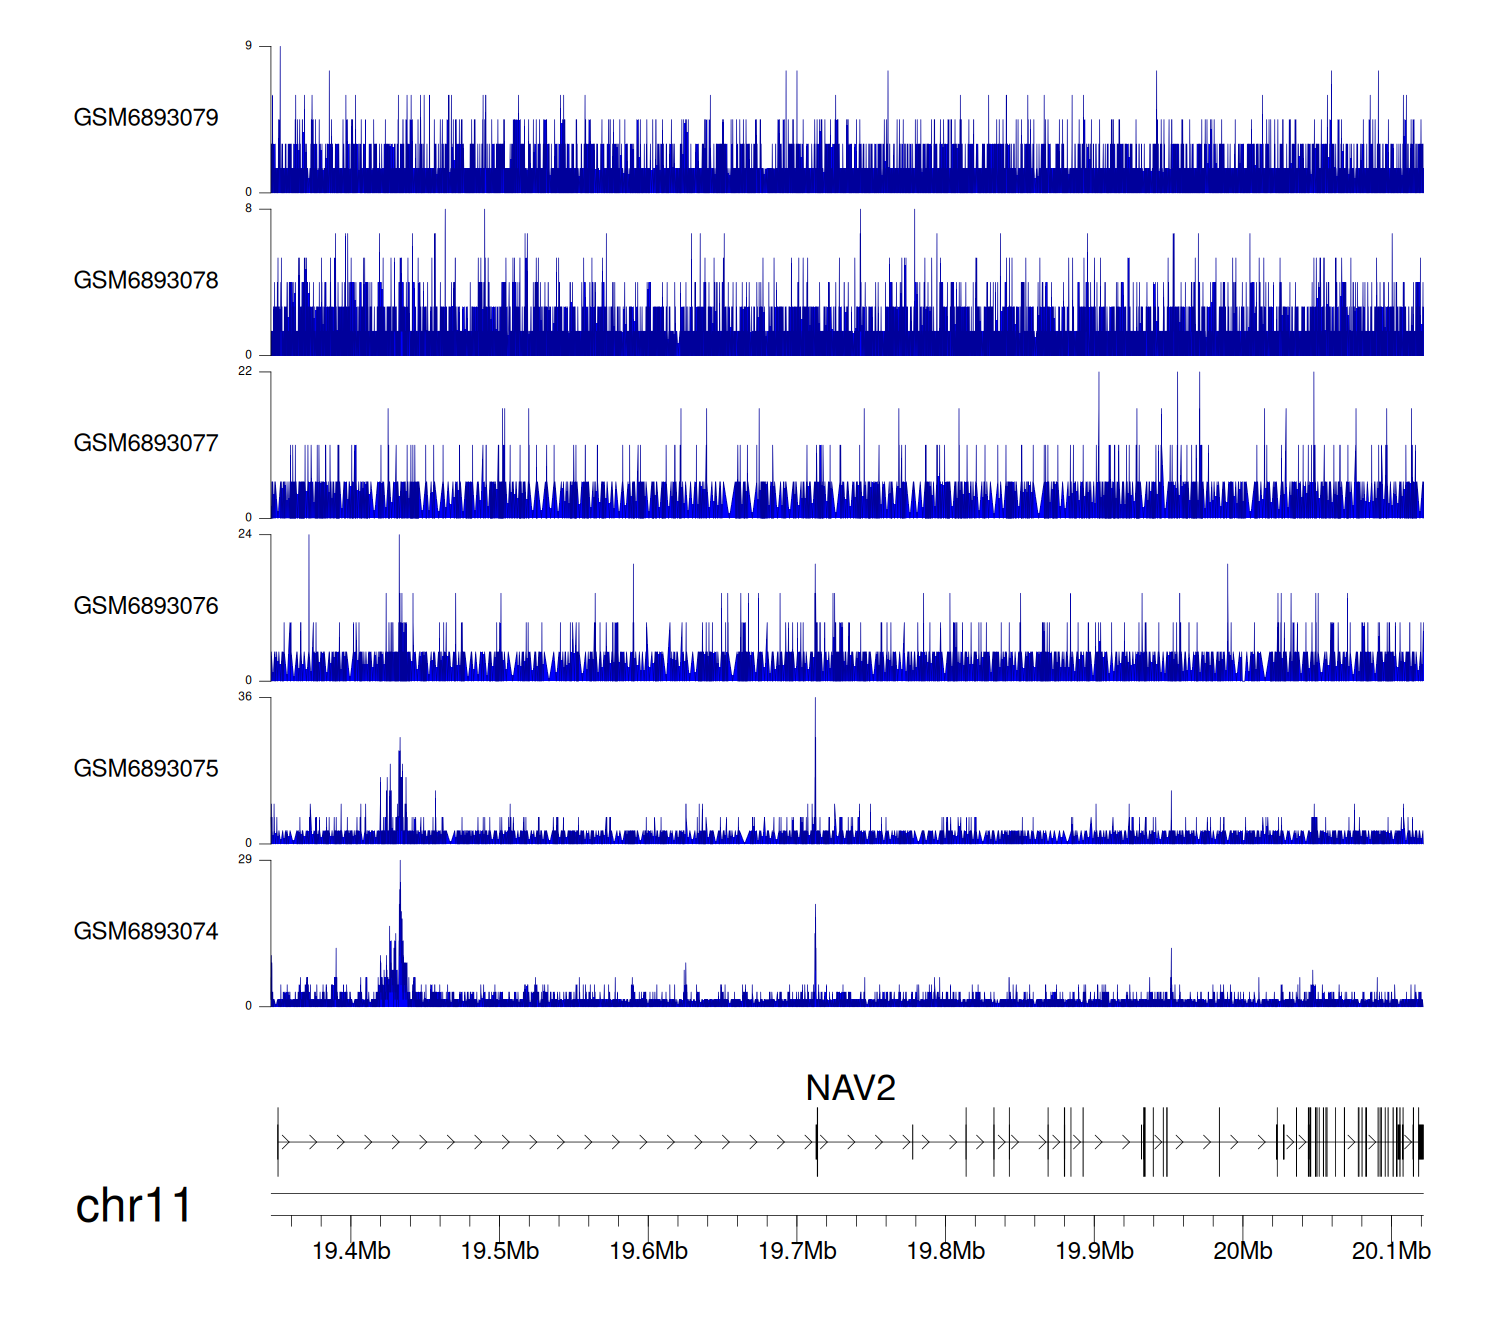1500x1320 pixels.
Task: Select the GSM6893076 track label
Action: click(146, 606)
